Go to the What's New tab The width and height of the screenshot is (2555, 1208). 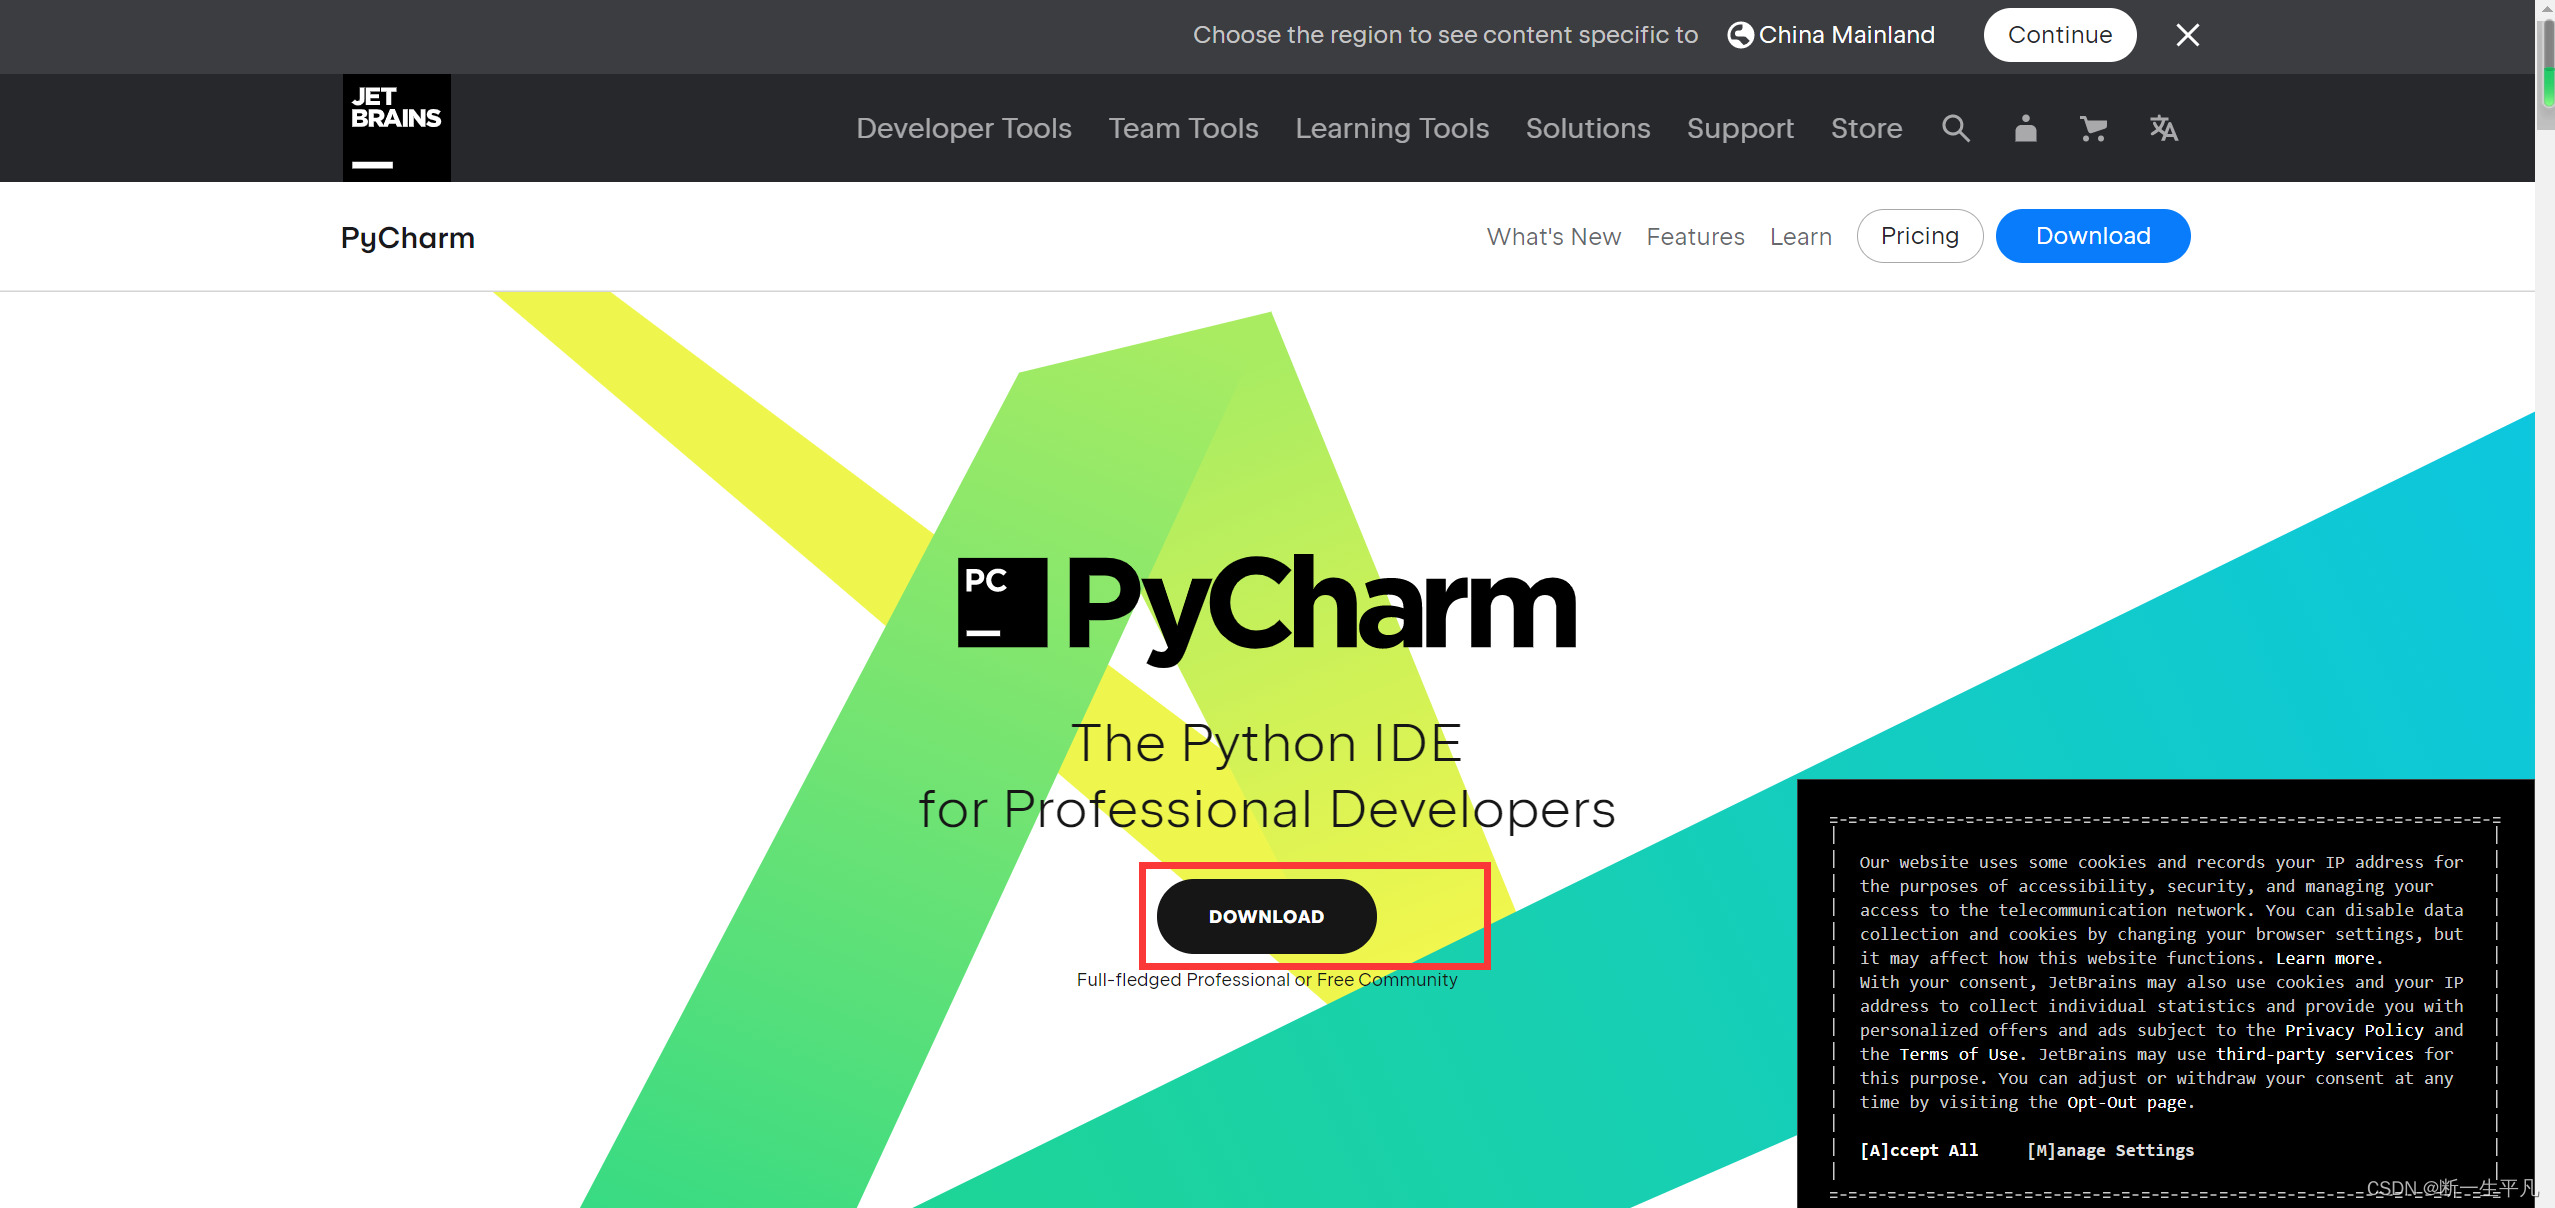[x=1553, y=237]
